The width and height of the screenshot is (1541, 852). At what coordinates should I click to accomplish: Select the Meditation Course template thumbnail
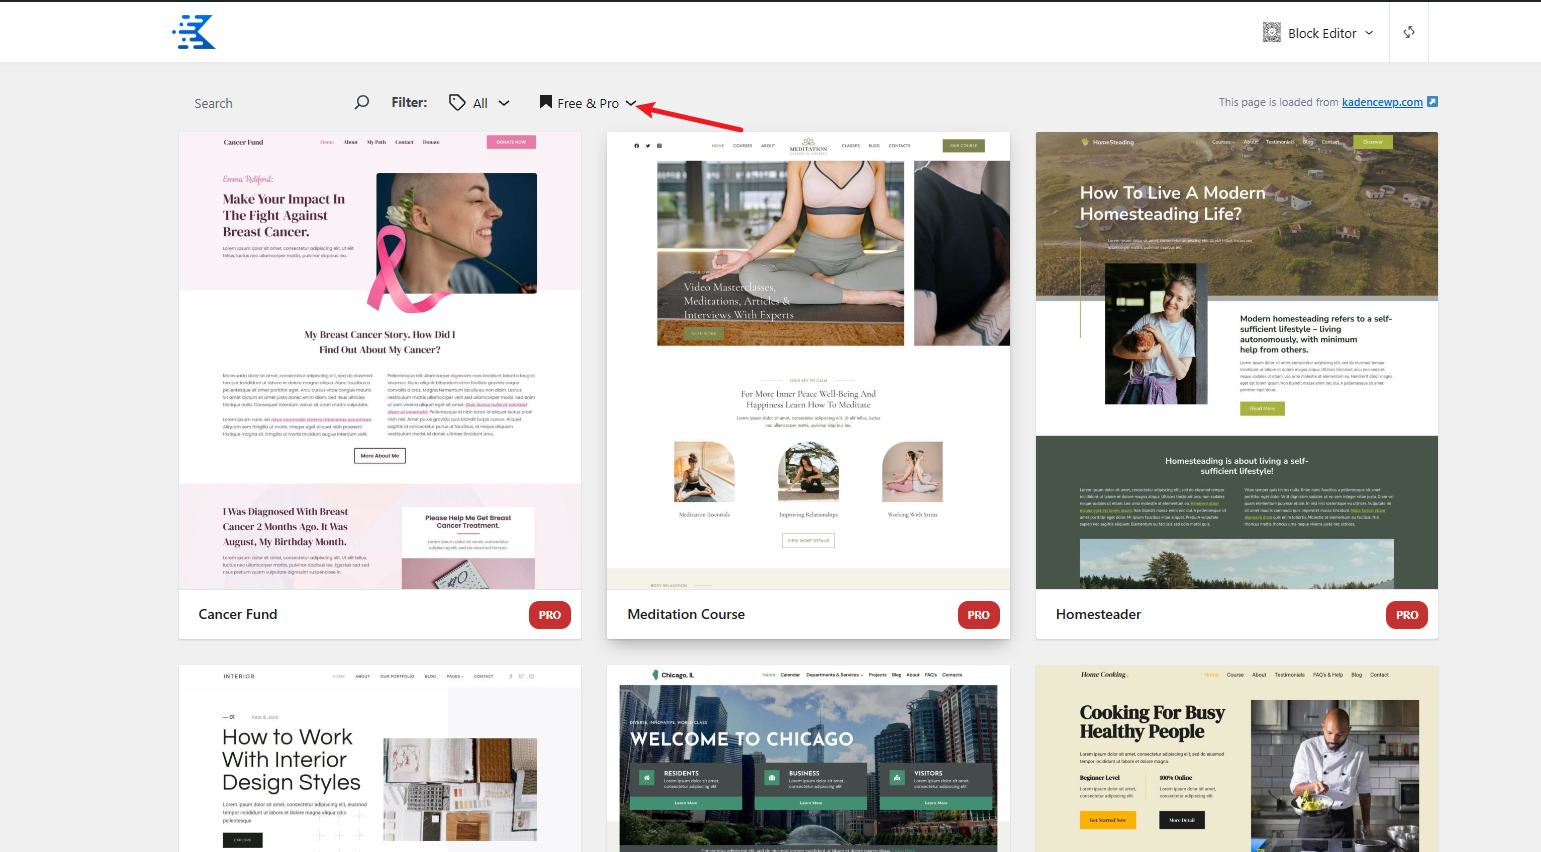808,360
